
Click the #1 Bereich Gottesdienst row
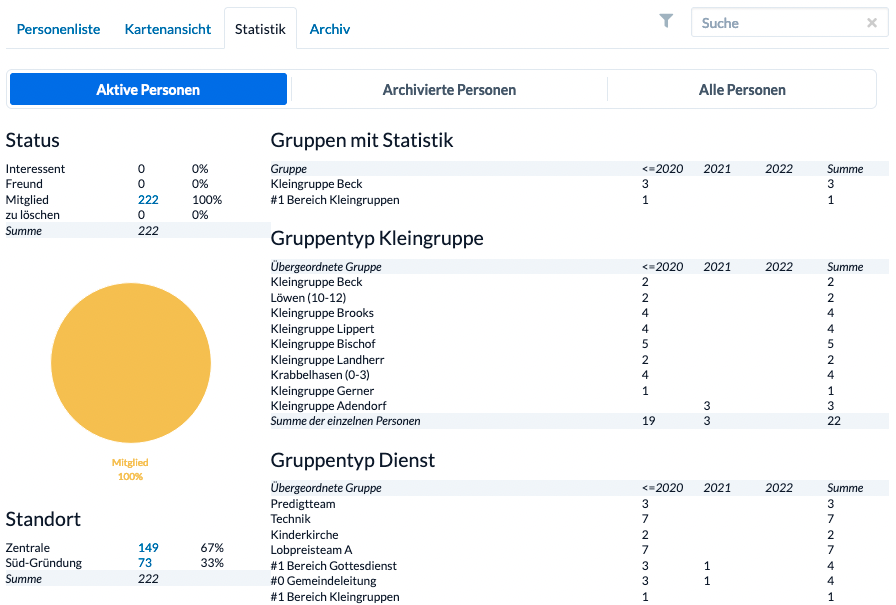(579, 566)
